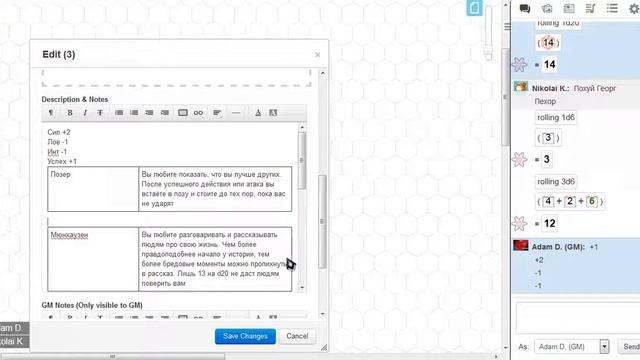The height and width of the screenshot is (360, 640).
Task: Open the My Settings gear tab
Action: [633, 8]
